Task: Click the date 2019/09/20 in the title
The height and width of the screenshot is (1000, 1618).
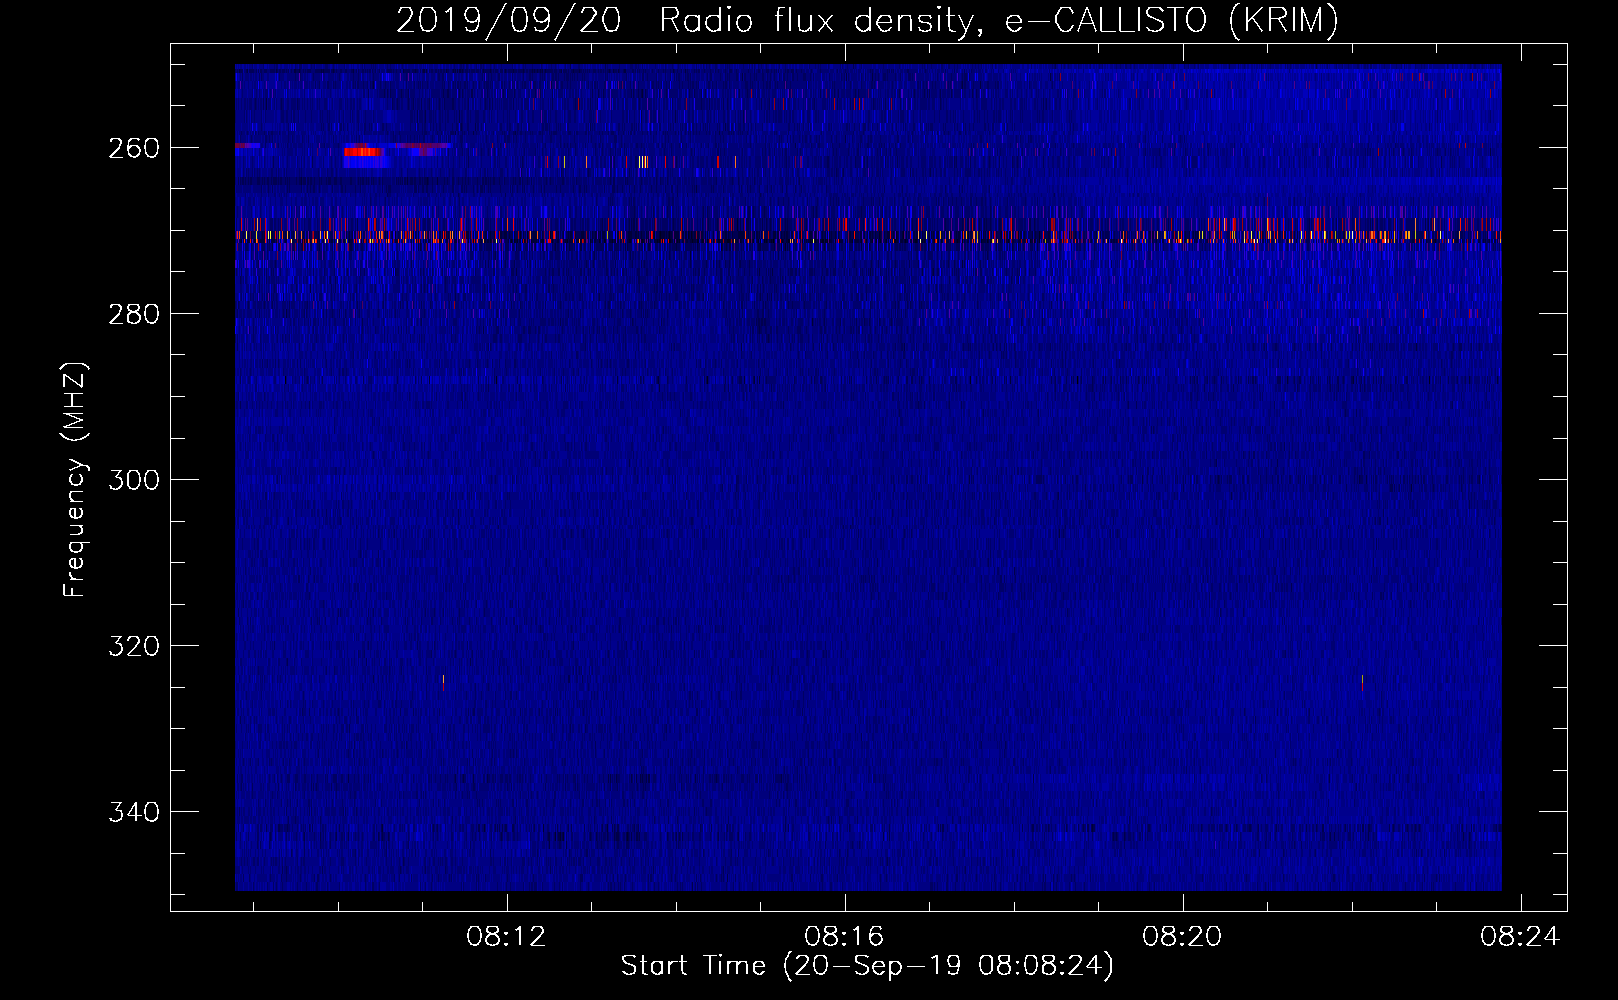Action: coord(509,20)
